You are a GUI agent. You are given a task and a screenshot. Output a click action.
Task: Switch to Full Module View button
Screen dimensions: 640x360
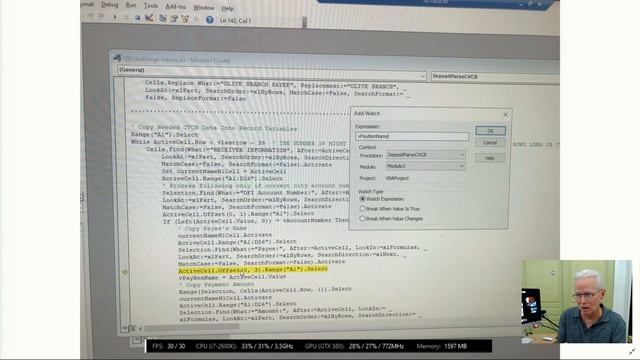click(133, 328)
